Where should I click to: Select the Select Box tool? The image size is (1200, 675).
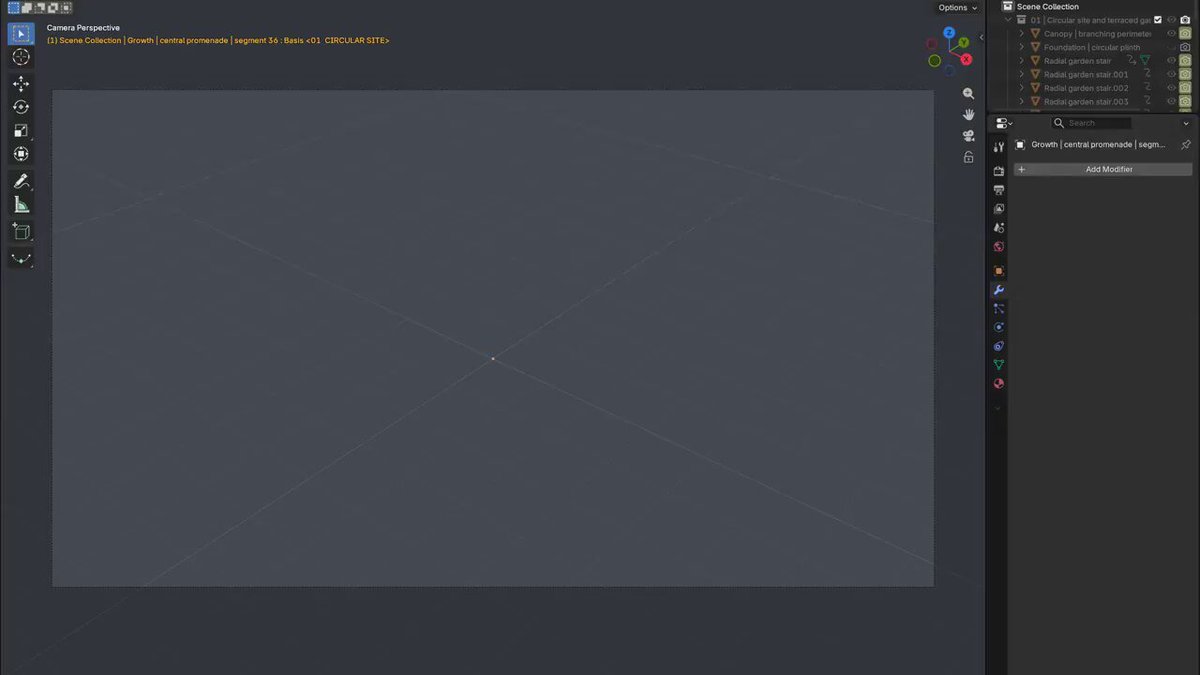point(21,33)
